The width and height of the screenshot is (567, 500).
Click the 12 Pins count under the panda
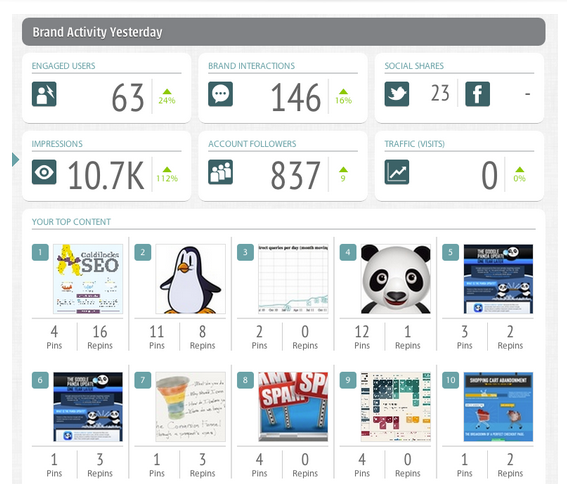pyautogui.click(x=362, y=332)
